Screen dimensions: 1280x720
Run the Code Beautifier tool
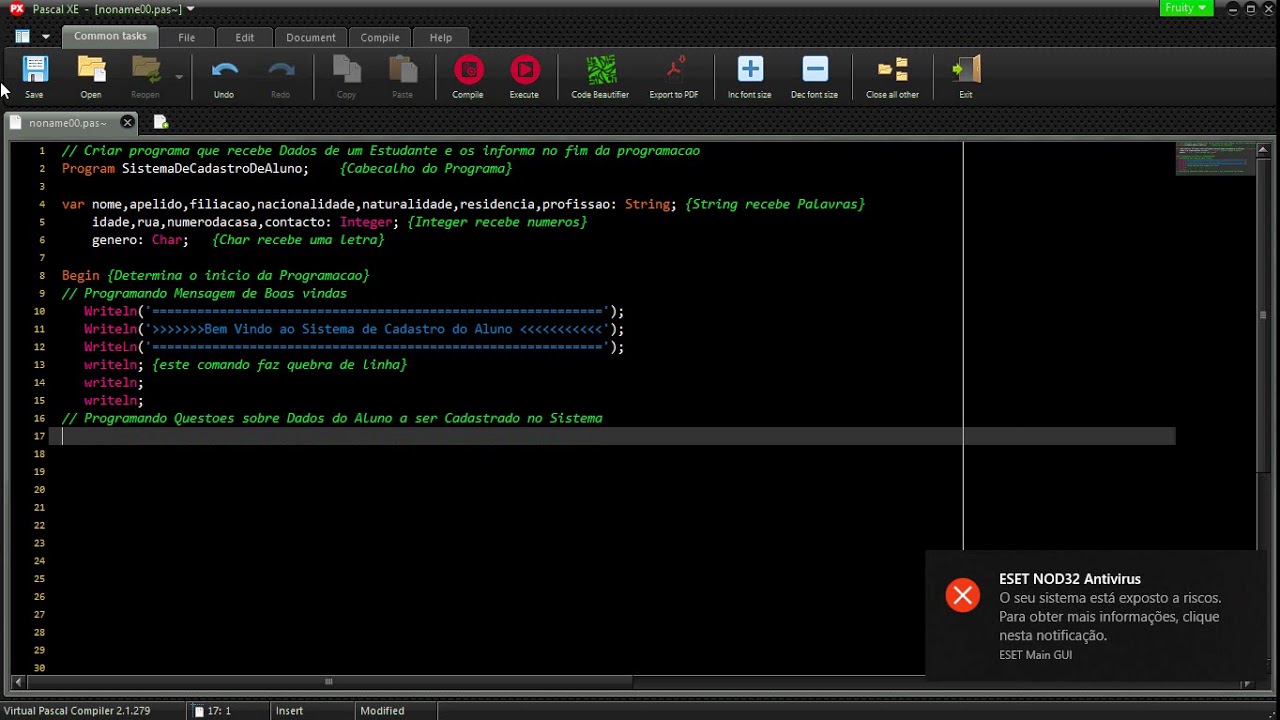[x=600, y=77]
